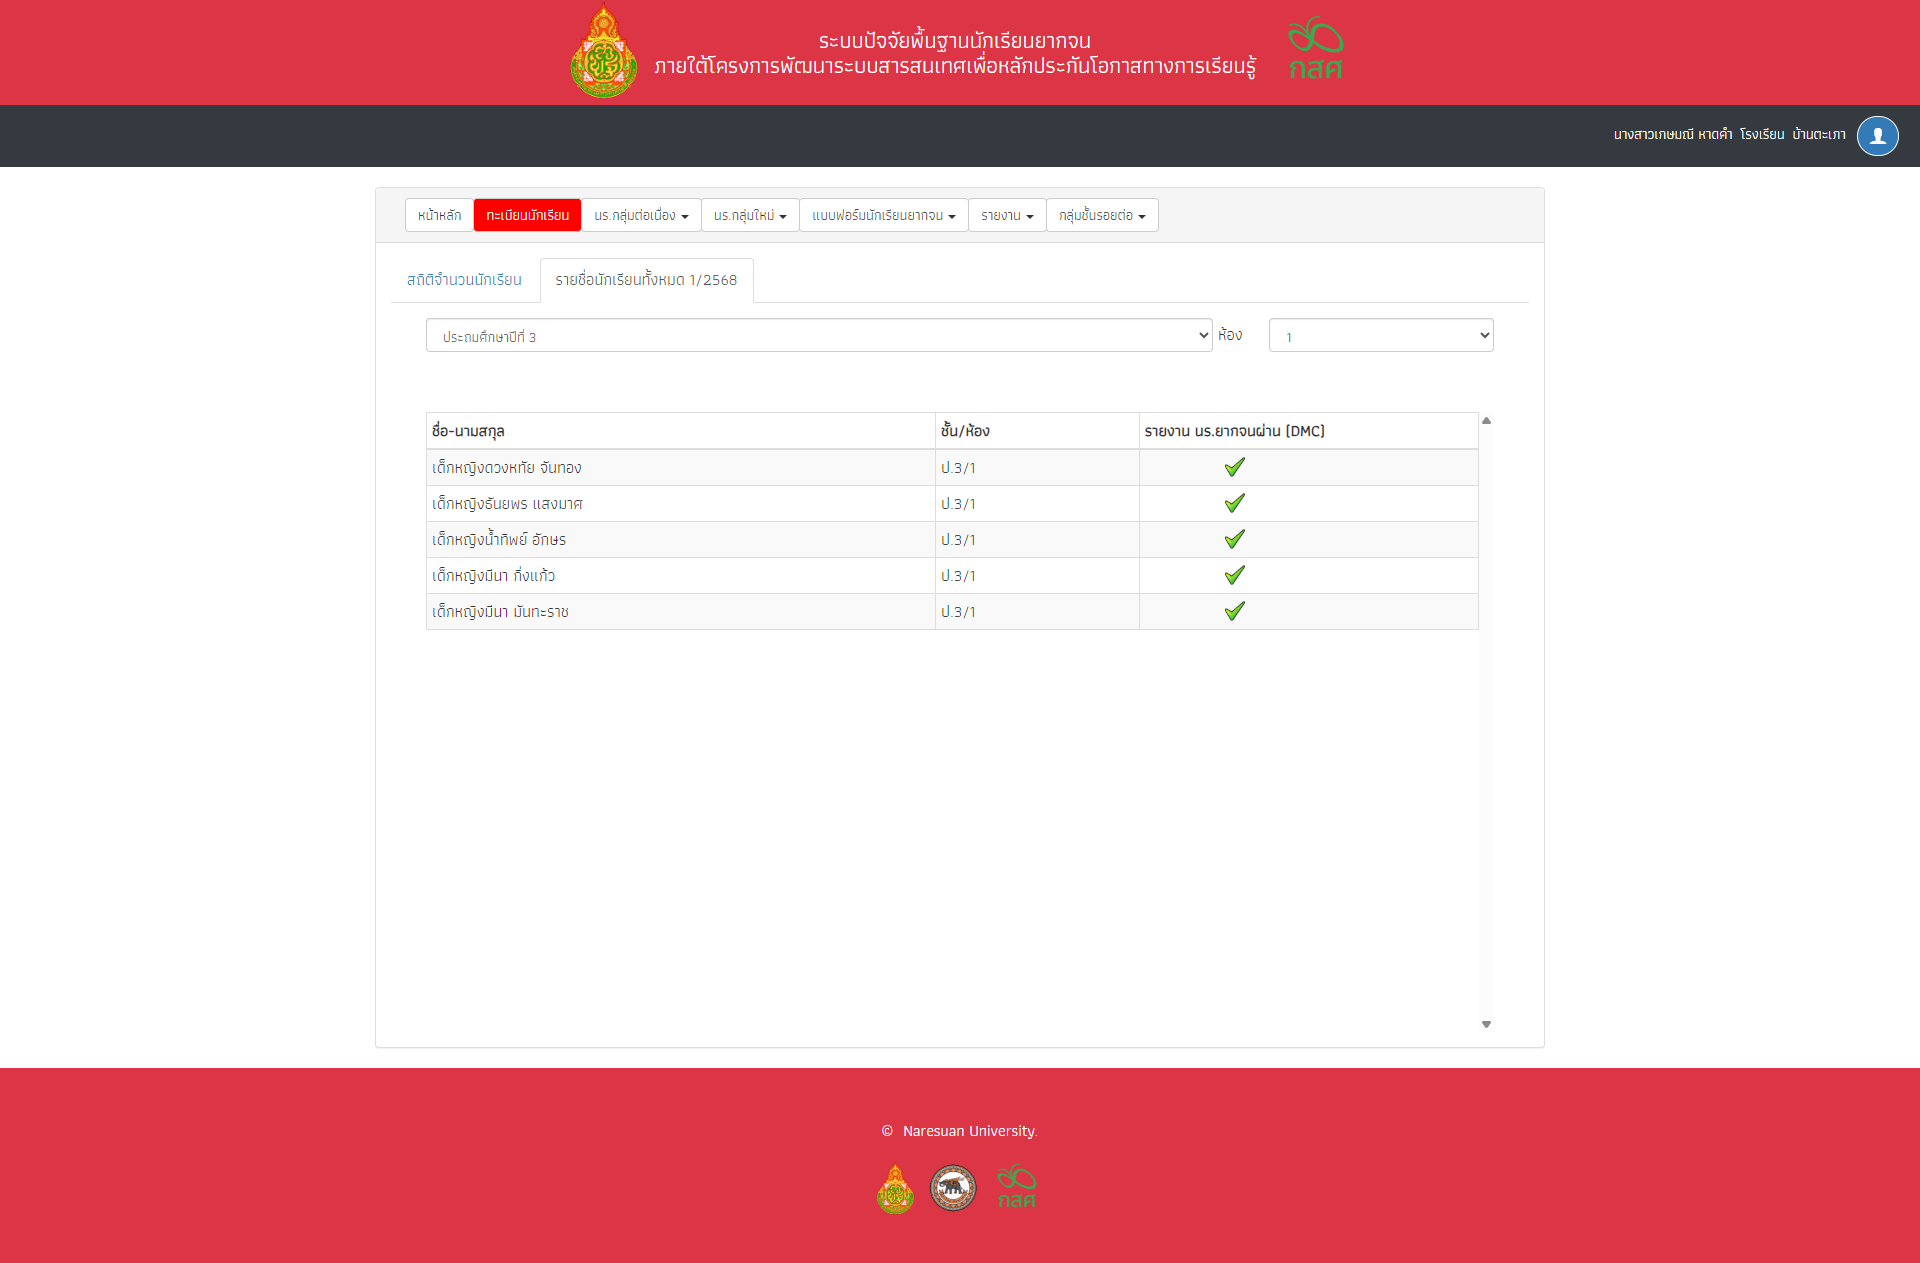The height and width of the screenshot is (1263, 1920).
Task: Click the green checkmark for เด็กหญิงมีนา กิ่งแก้ว
Action: [x=1234, y=575]
